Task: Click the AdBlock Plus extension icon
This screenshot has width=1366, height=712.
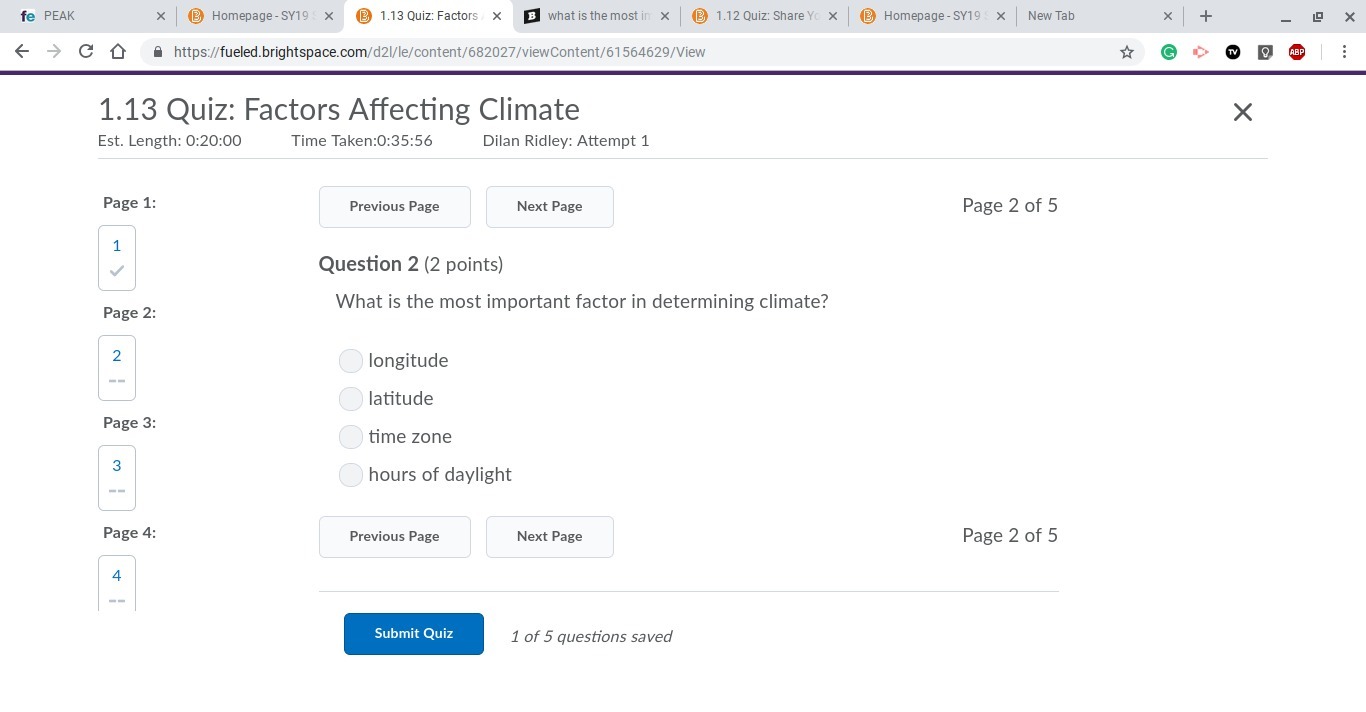Action: click(x=1297, y=52)
